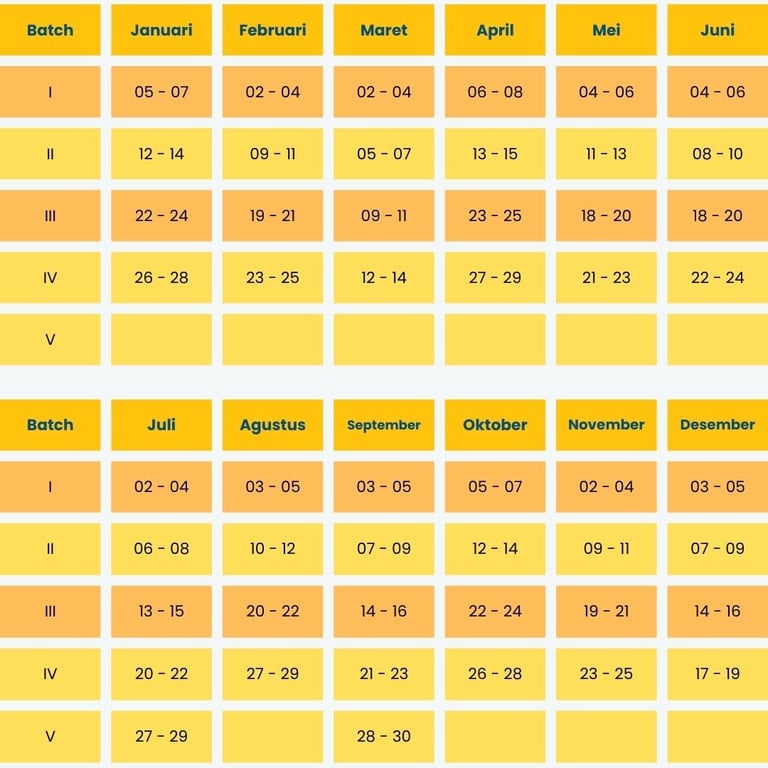768x768 pixels.
Task: Select Januari Batch I dates 05 - 07
Action: [x=161, y=92]
